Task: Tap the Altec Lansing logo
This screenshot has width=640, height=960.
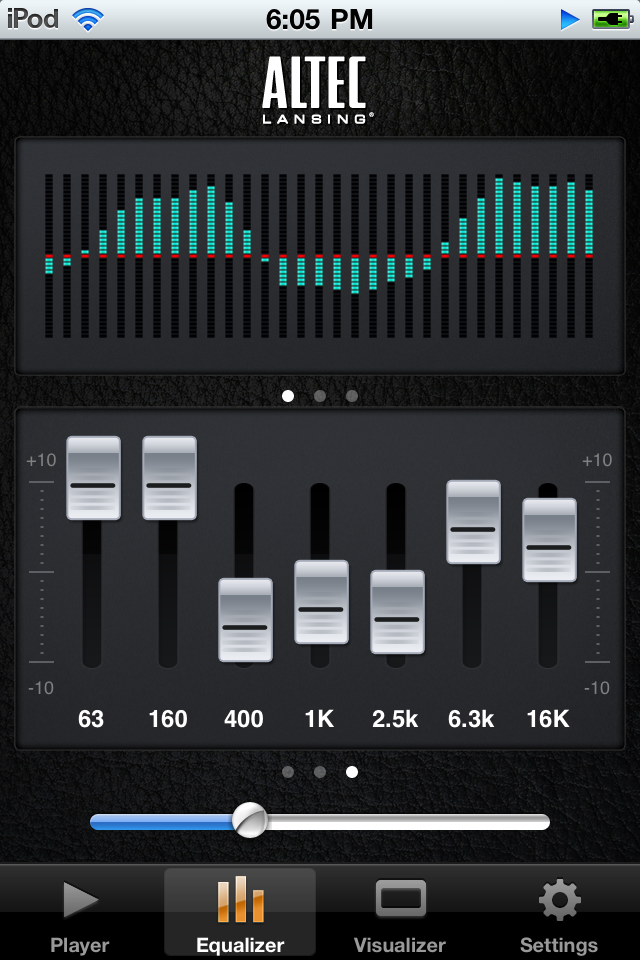Action: coord(317,91)
